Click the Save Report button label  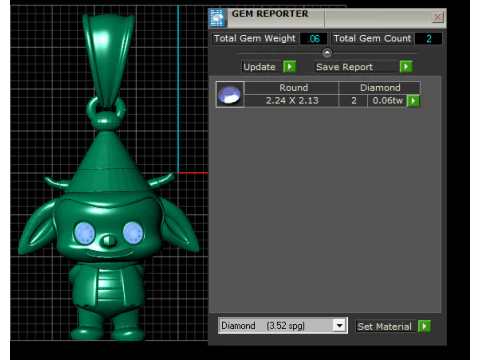tap(344, 67)
